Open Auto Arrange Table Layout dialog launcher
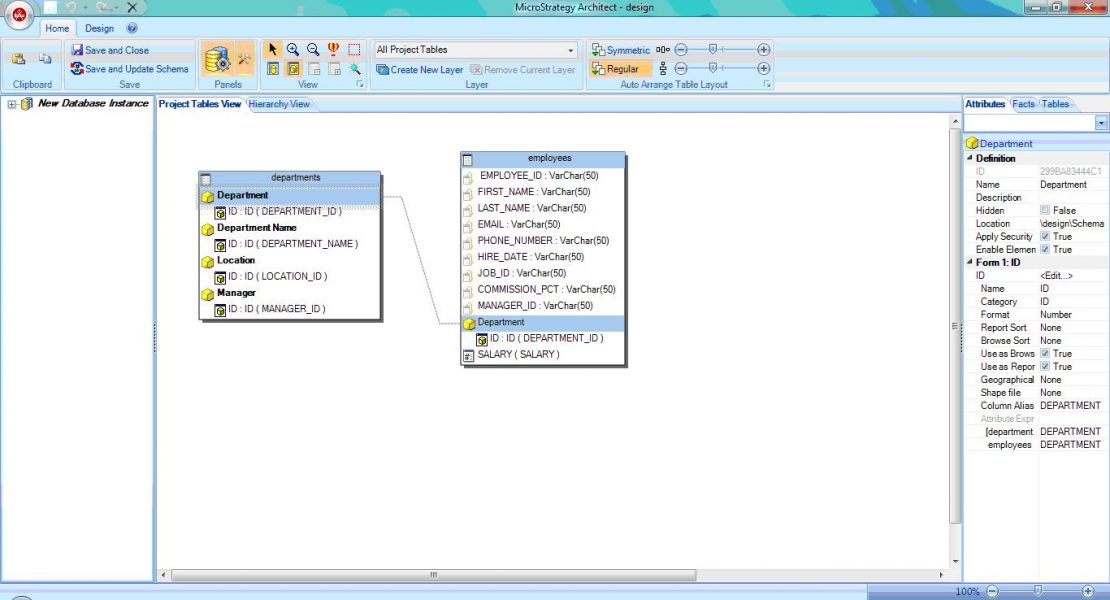This screenshot has height=600, width=1110. coord(767,84)
